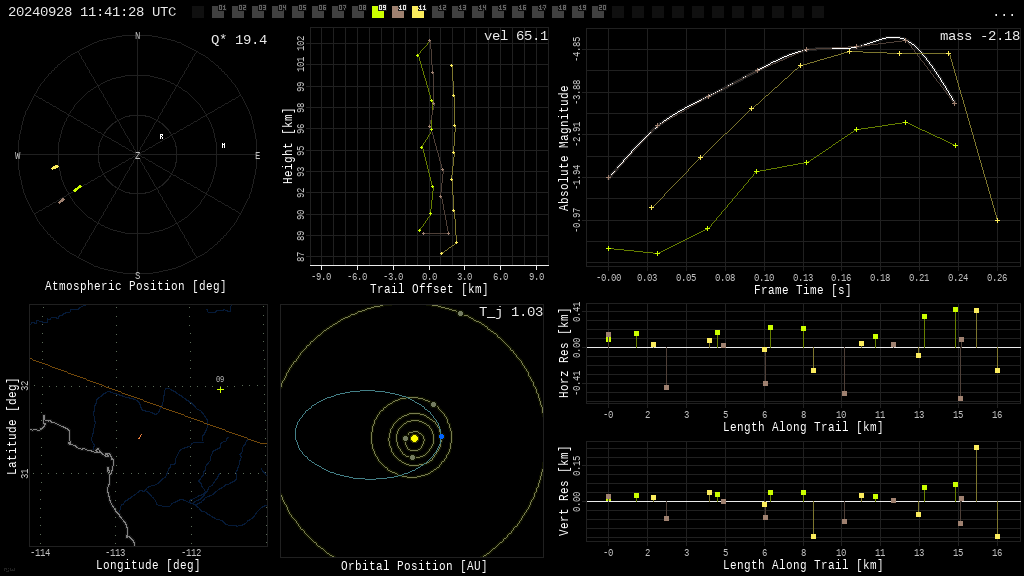Select station square 14 in top strip

[x=477, y=12]
